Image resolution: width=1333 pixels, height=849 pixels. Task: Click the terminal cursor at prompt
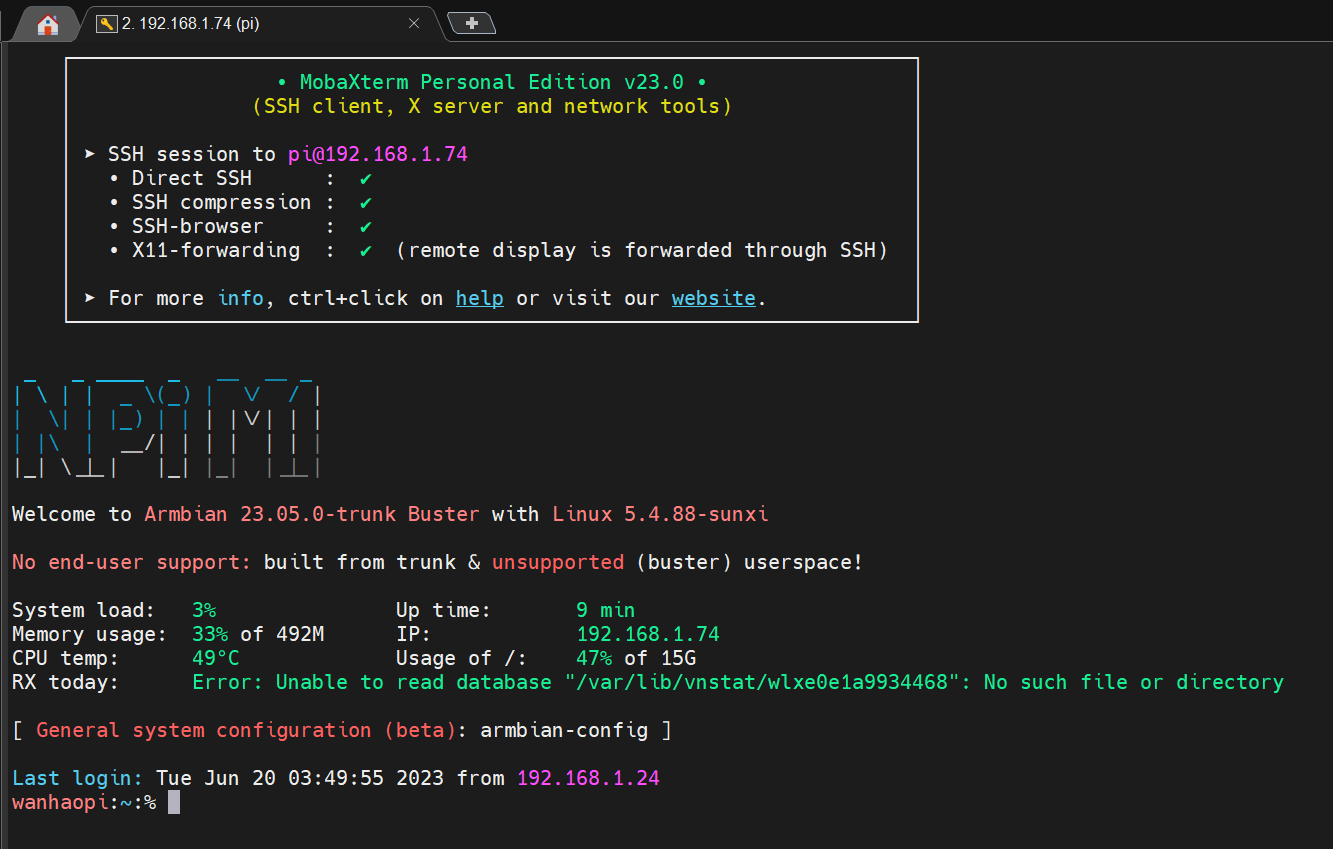[x=174, y=802]
